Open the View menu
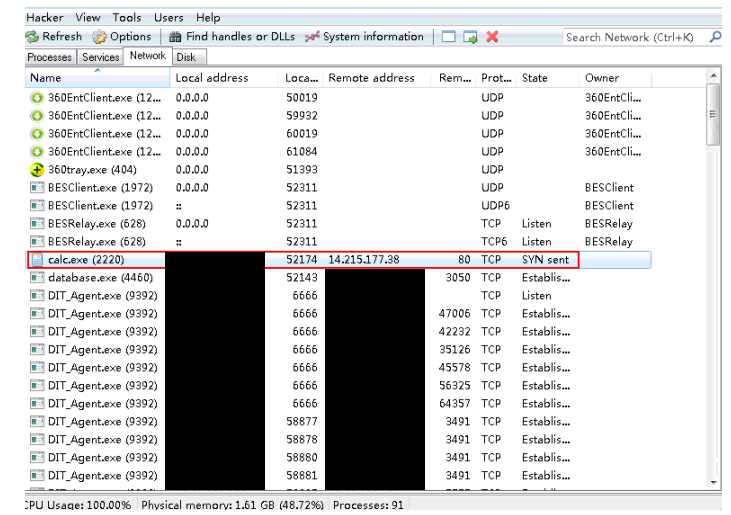Viewport: 731px width, 515px height. (88, 18)
